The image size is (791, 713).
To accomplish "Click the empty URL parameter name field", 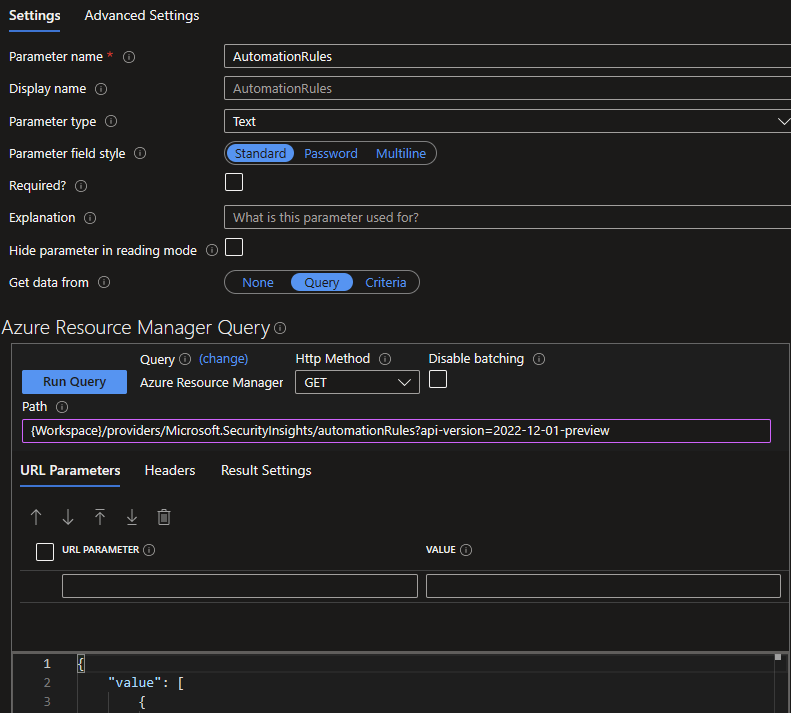I will pyautogui.click(x=240, y=586).
